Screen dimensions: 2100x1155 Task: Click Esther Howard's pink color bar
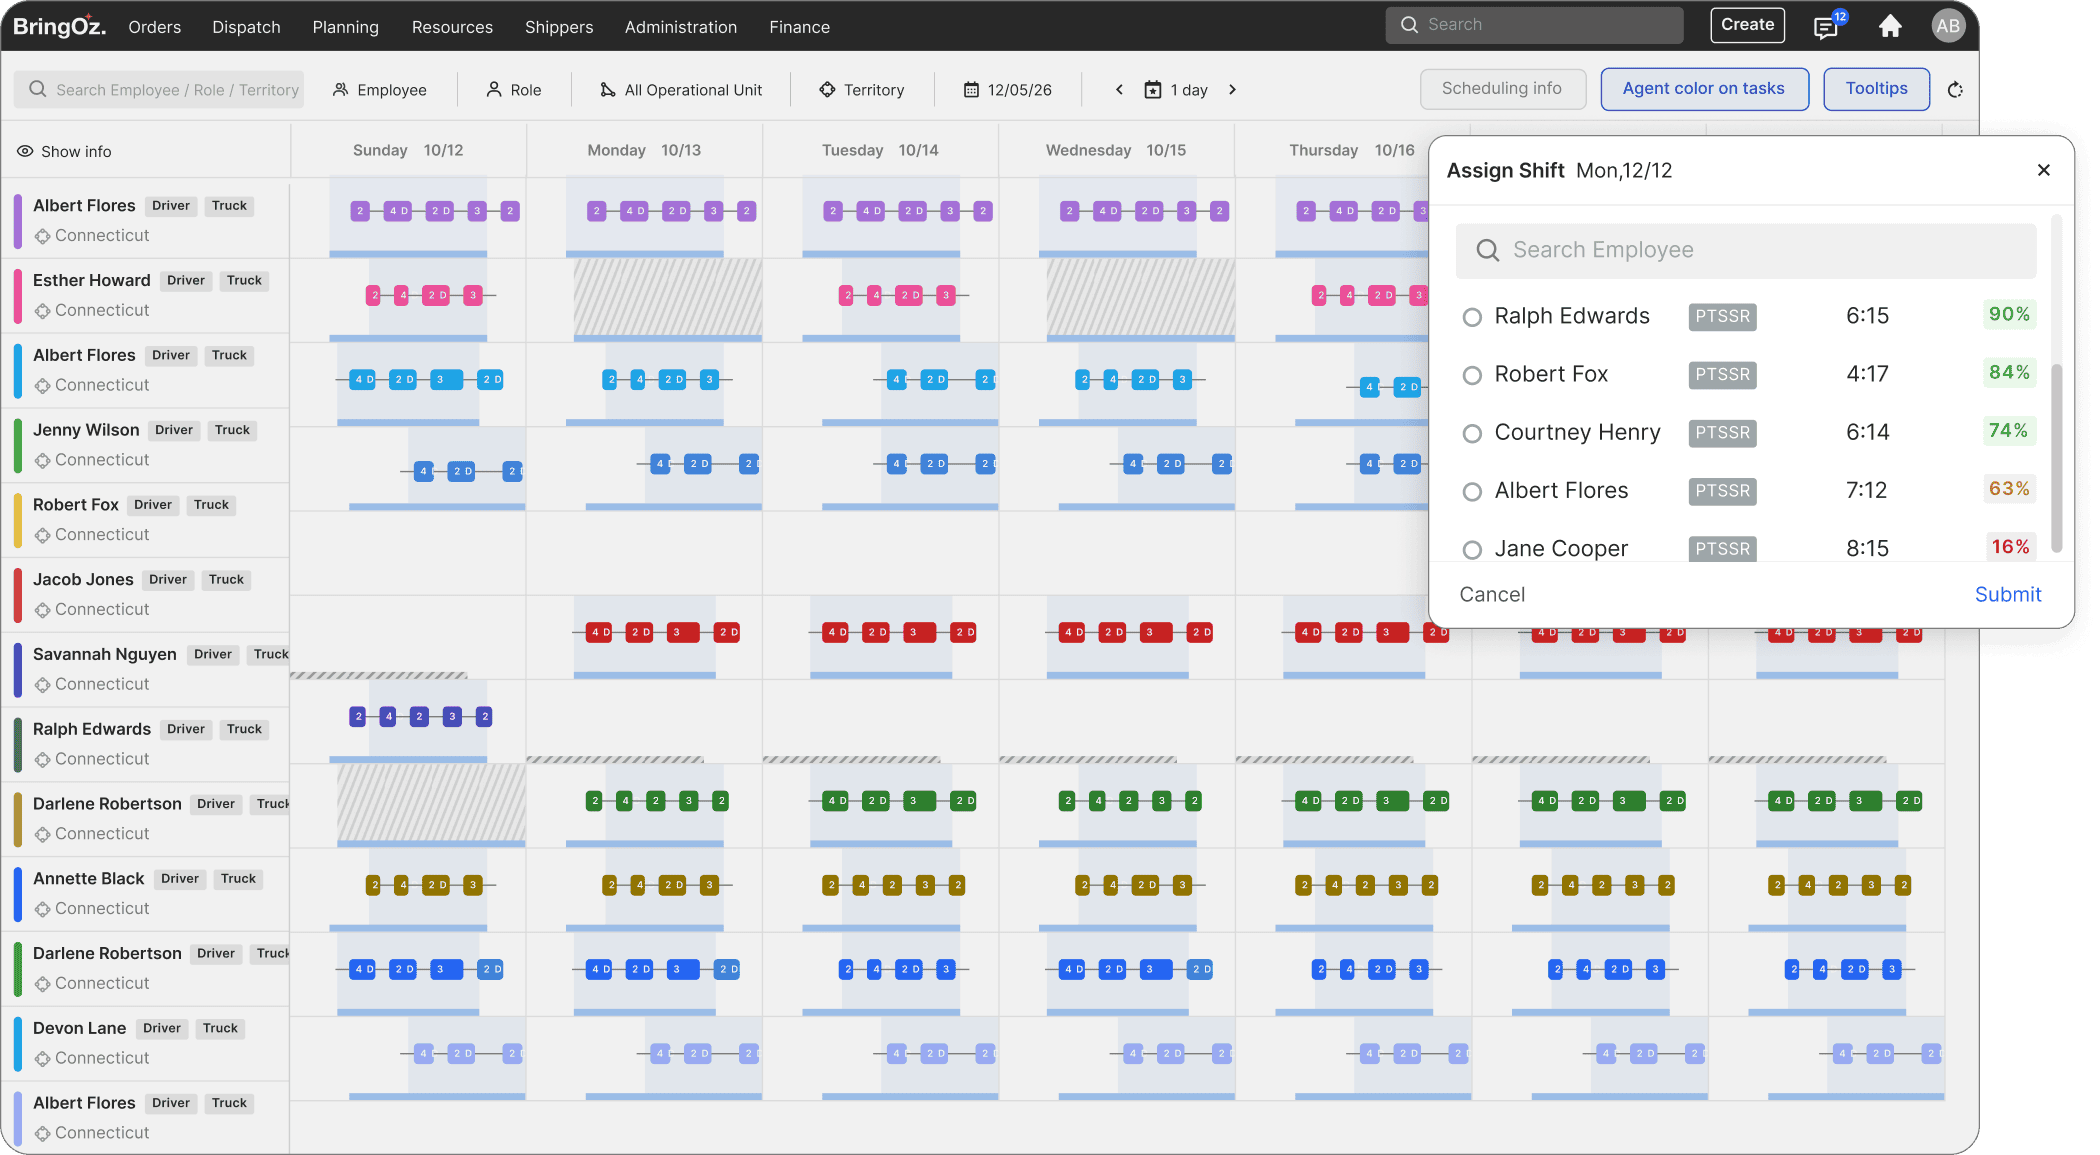[17, 295]
